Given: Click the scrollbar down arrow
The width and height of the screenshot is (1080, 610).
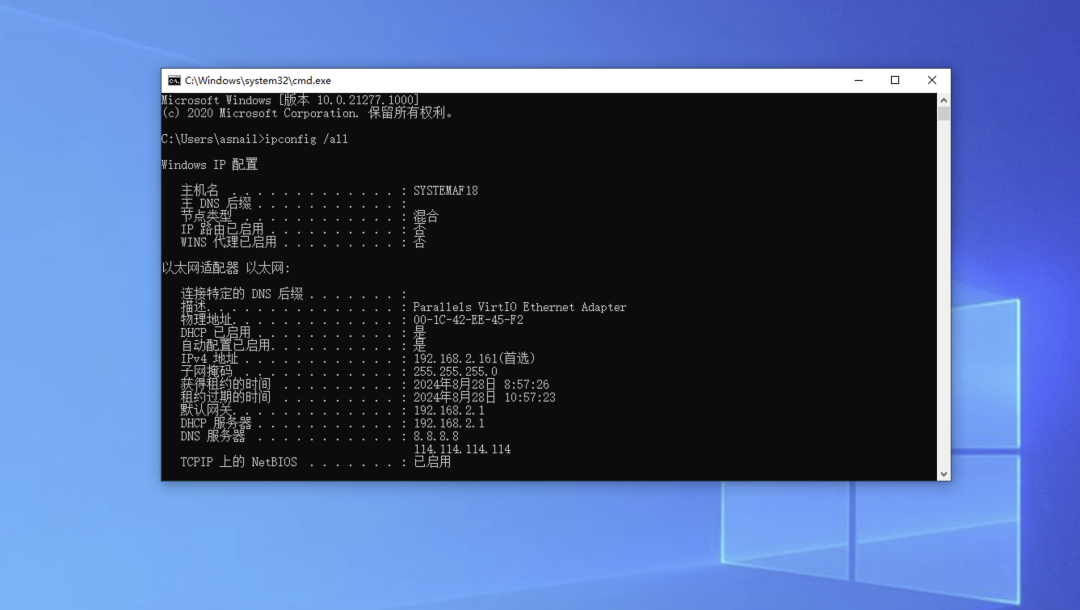Looking at the screenshot, I should coord(944,474).
